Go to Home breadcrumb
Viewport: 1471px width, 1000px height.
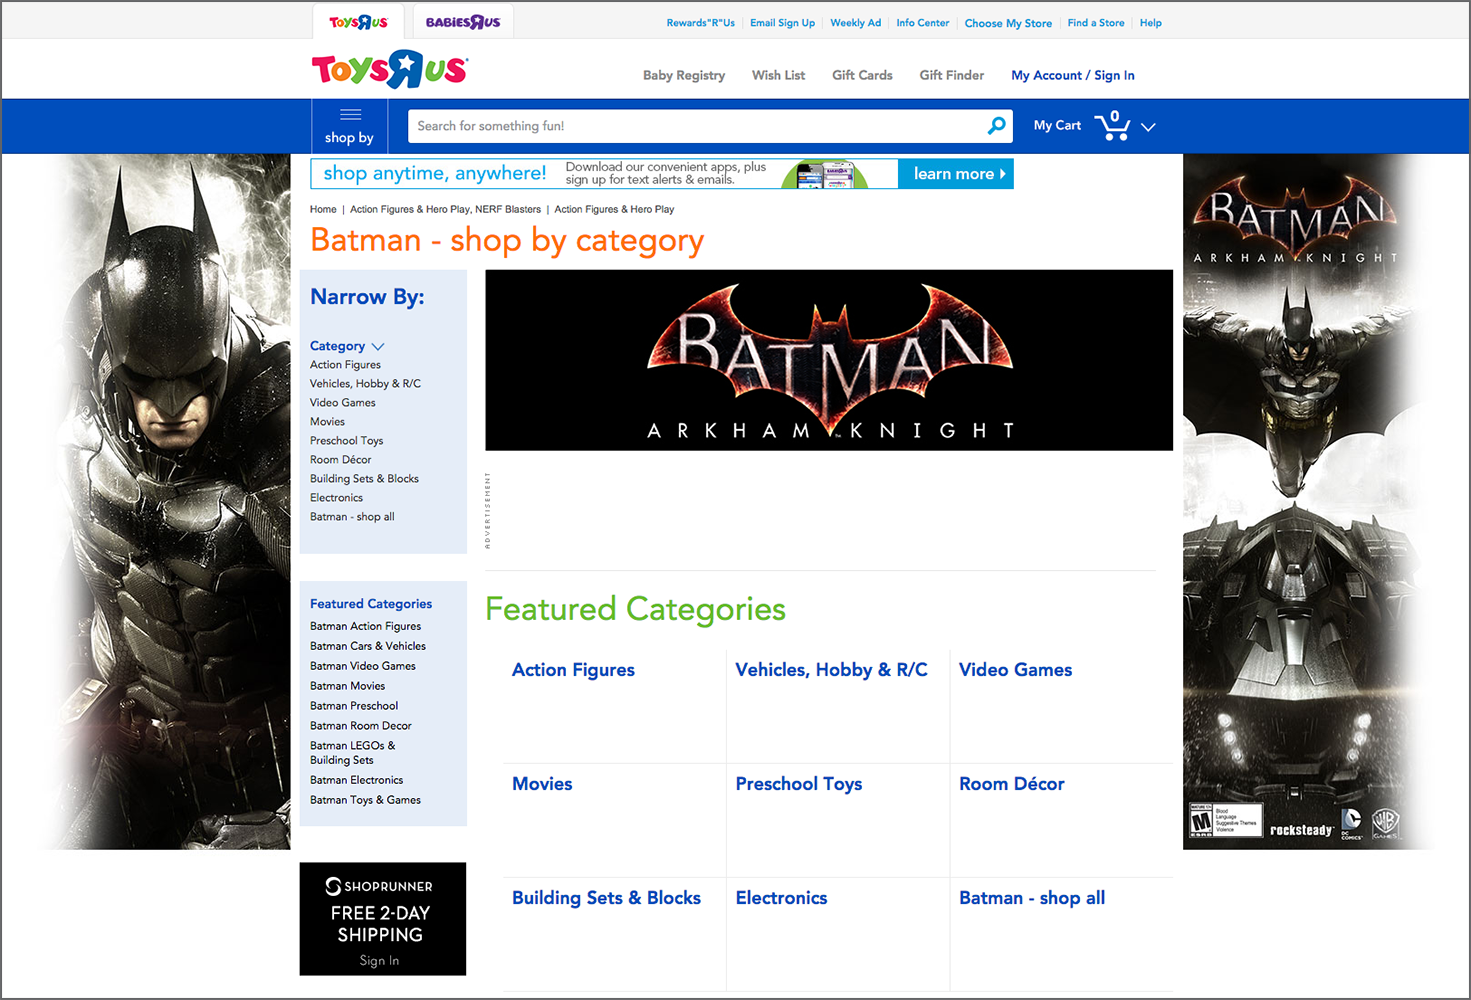323,209
